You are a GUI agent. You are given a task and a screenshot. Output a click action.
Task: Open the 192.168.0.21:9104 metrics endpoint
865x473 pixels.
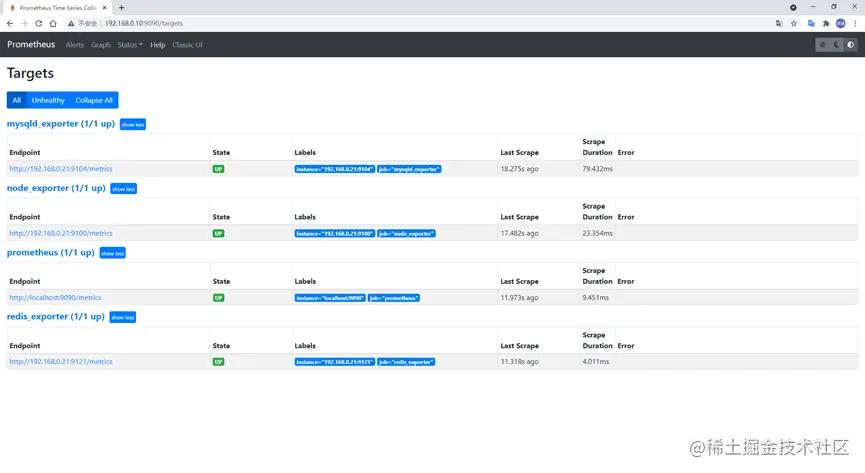(61, 169)
